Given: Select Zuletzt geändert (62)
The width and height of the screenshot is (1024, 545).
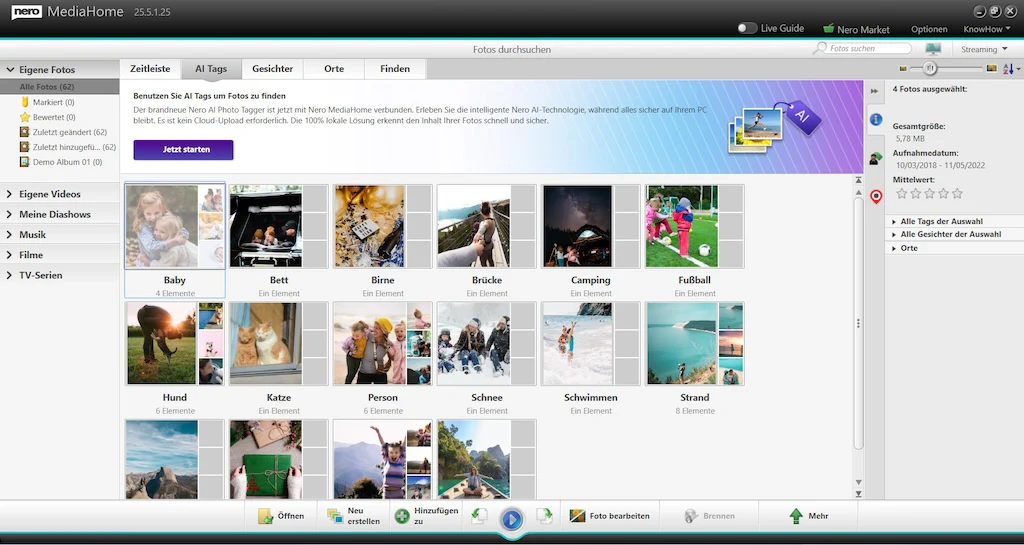Looking at the screenshot, I should (x=63, y=132).
